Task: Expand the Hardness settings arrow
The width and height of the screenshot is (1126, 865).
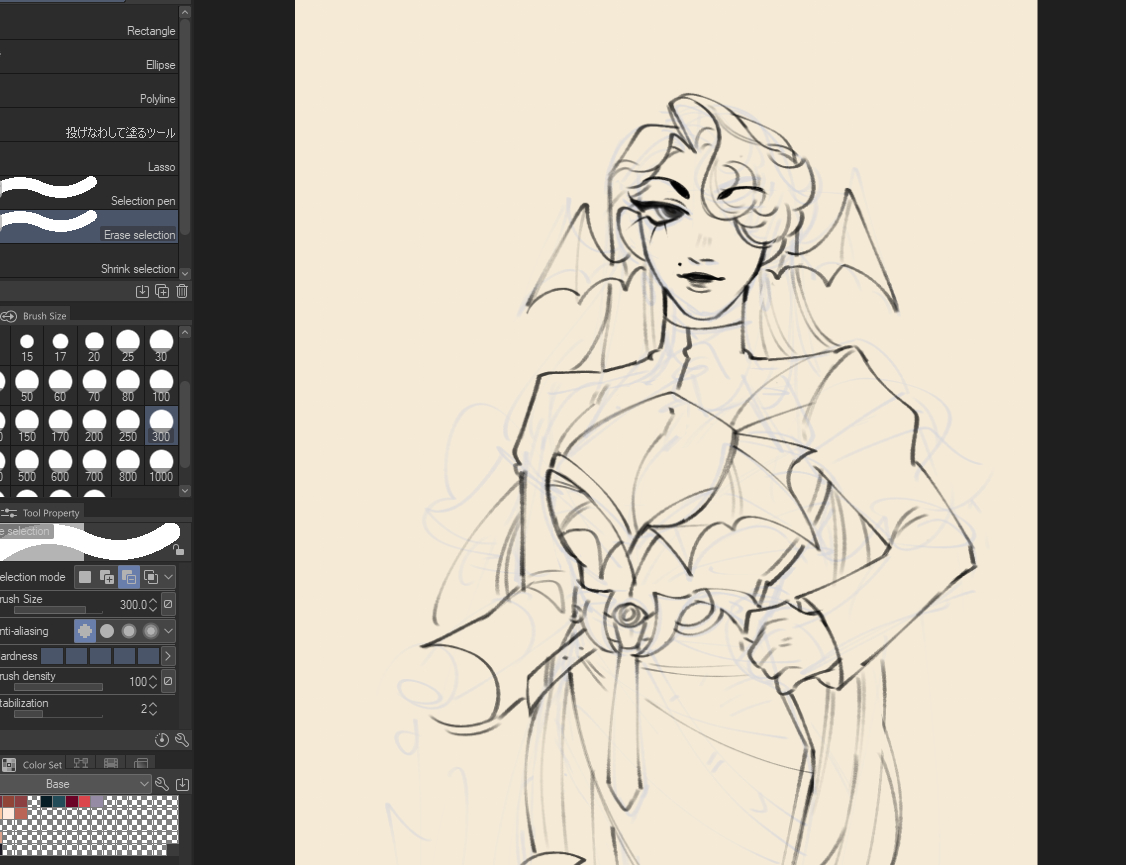Action: click(x=168, y=656)
